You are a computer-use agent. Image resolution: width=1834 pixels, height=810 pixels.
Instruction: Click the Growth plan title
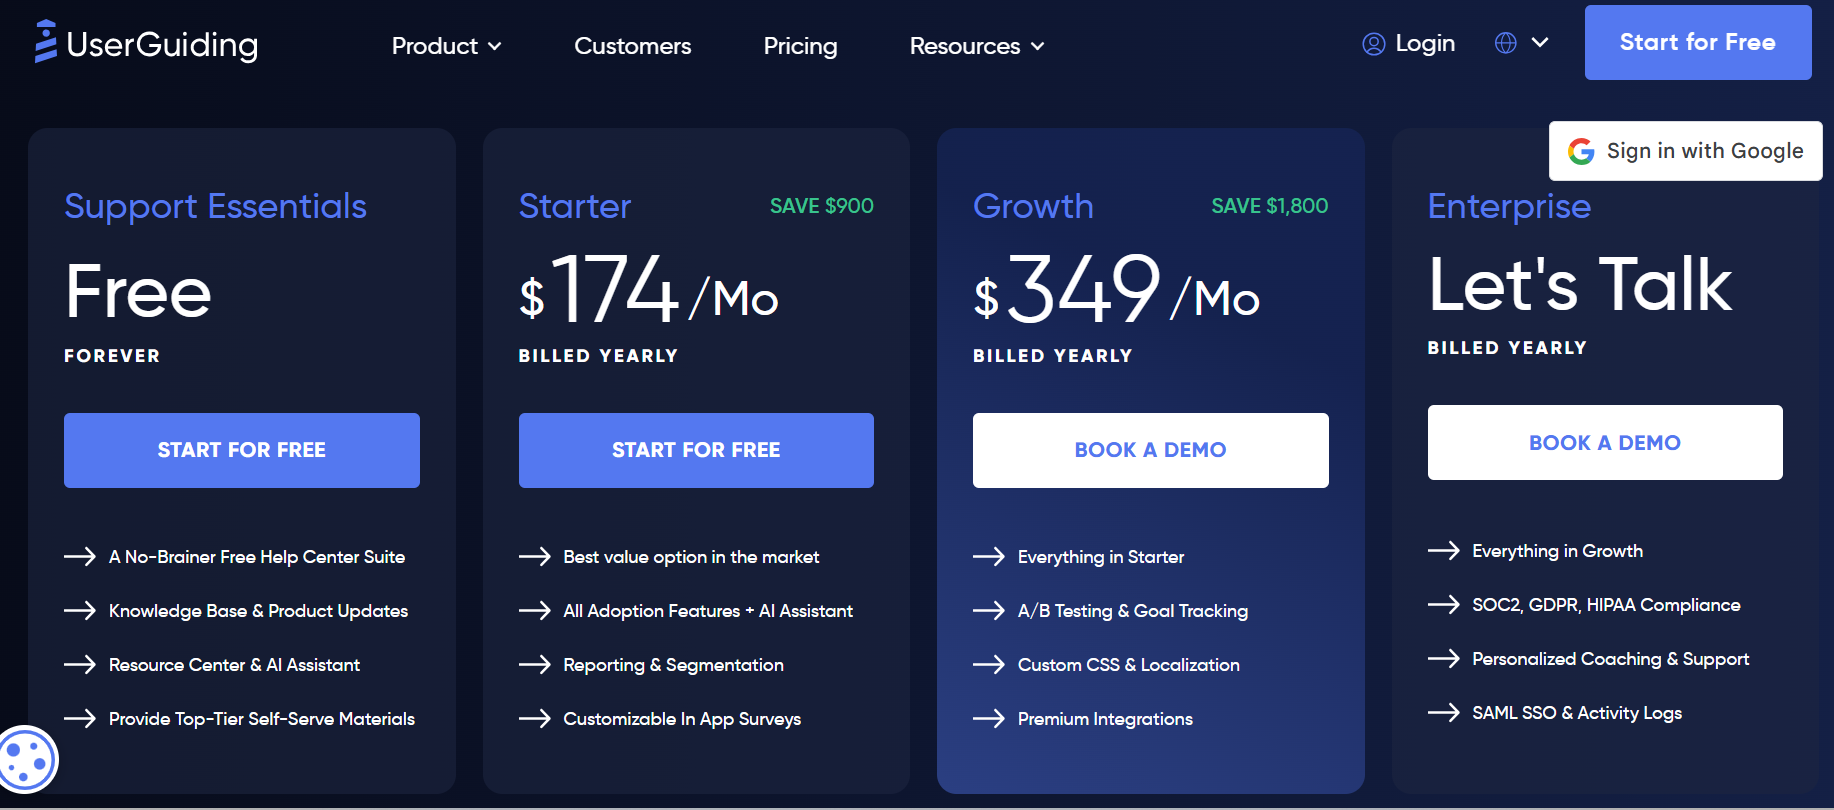tap(1033, 206)
